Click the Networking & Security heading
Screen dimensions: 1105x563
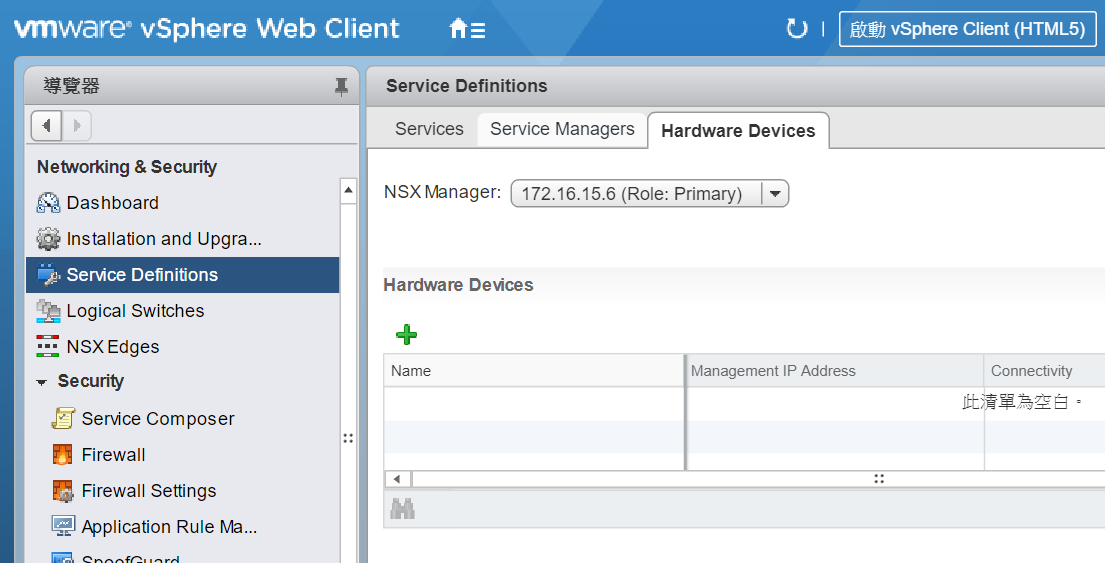click(127, 167)
